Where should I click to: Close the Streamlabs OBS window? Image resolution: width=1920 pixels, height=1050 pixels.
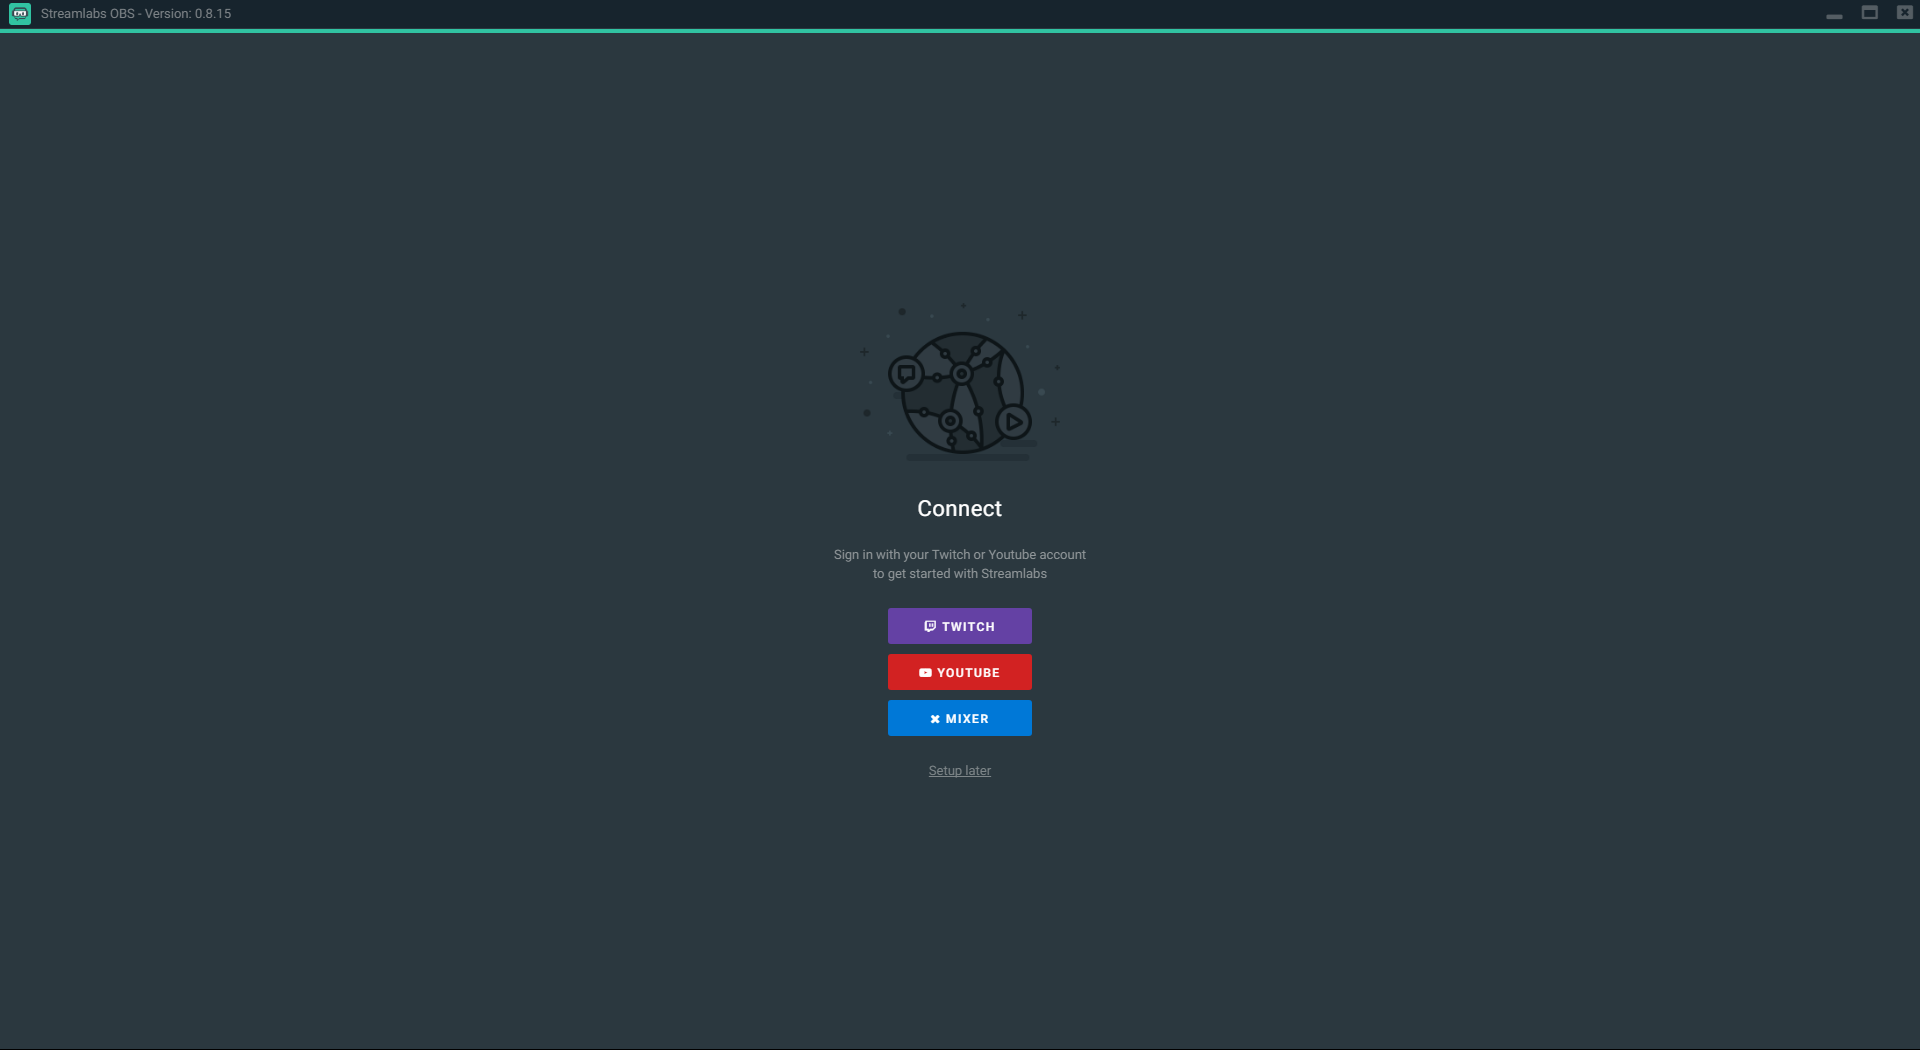point(1904,13)
